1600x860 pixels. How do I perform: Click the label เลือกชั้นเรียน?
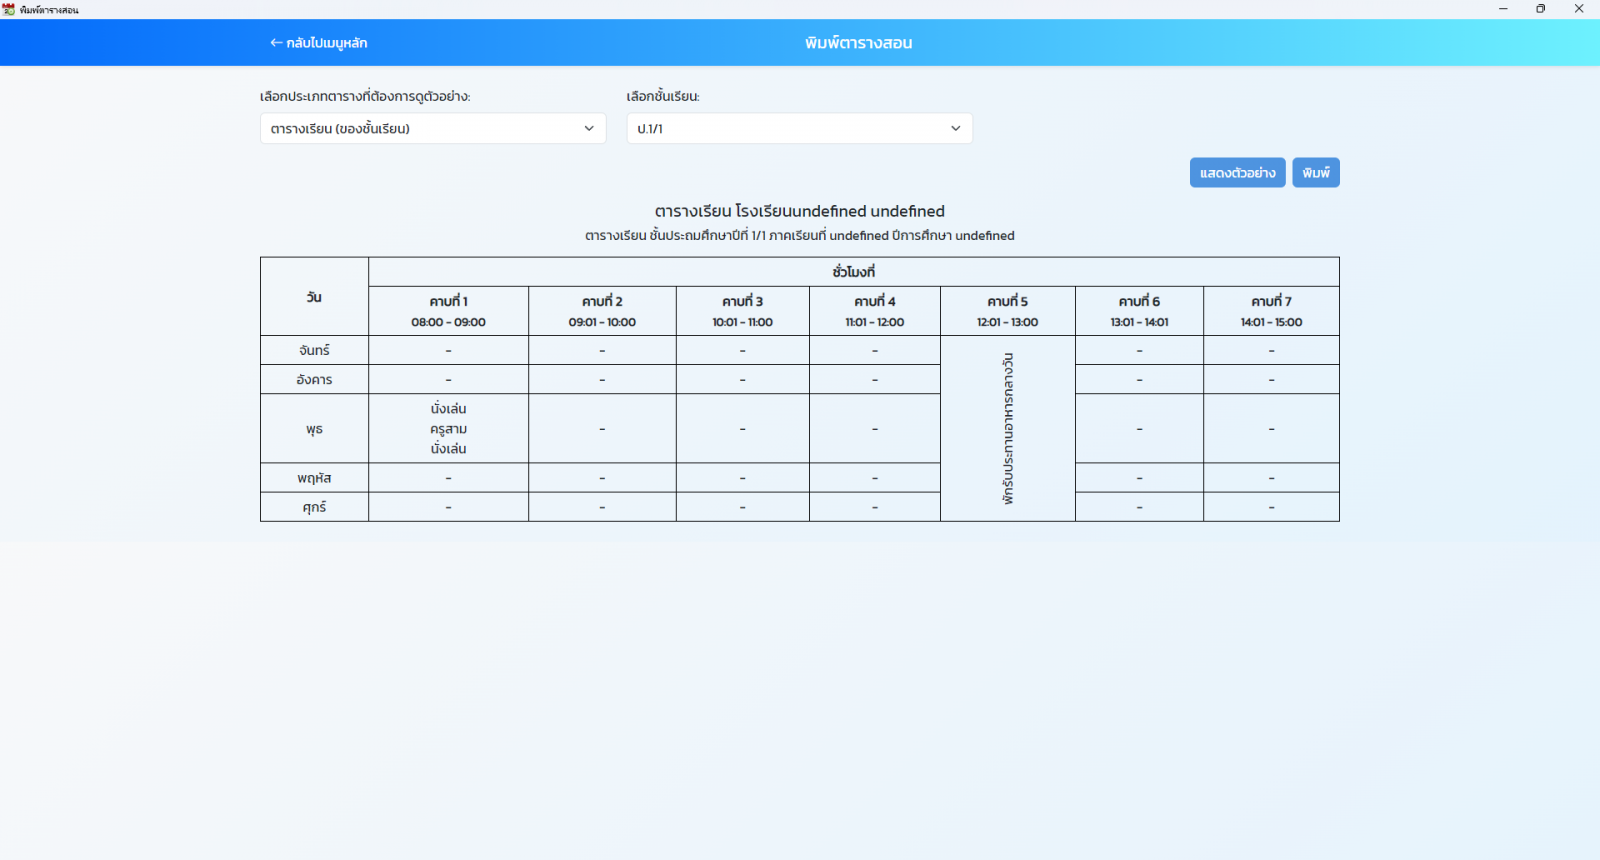(x=663, y=96)
